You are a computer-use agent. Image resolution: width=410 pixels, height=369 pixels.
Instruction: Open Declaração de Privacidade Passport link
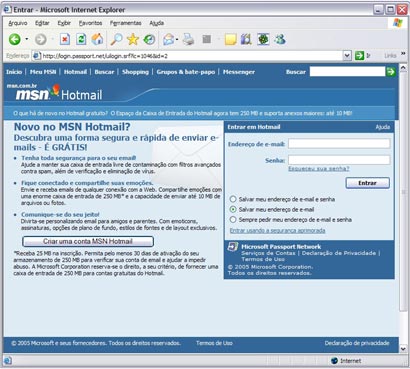[x=339, y=253]
